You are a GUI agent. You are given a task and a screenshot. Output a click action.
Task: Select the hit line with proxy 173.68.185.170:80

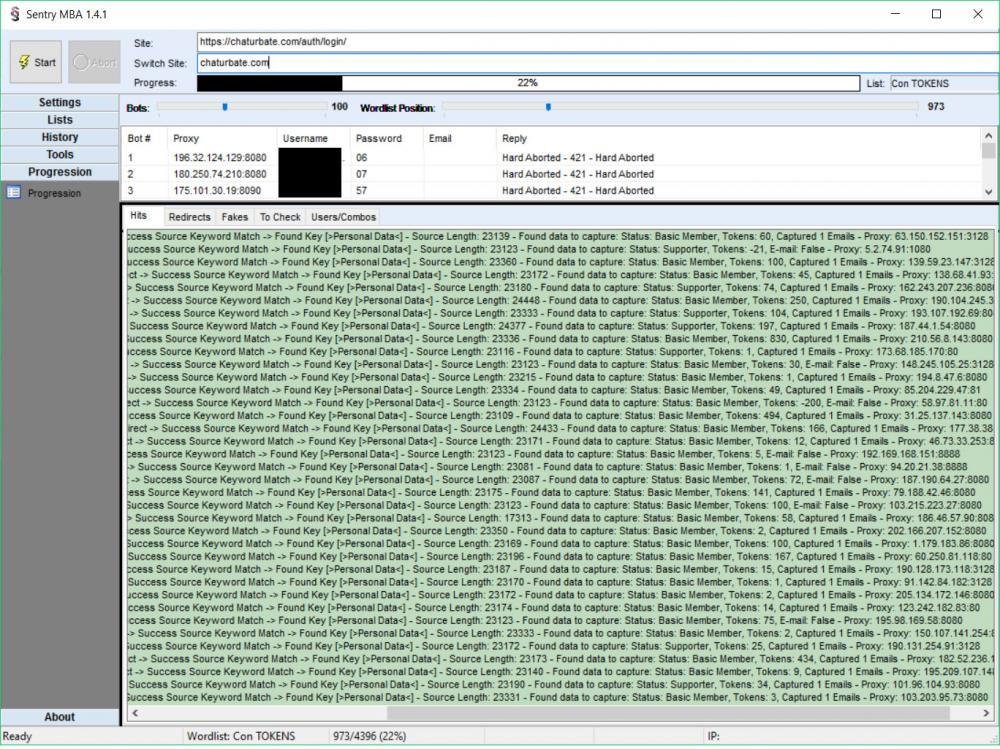560,352
